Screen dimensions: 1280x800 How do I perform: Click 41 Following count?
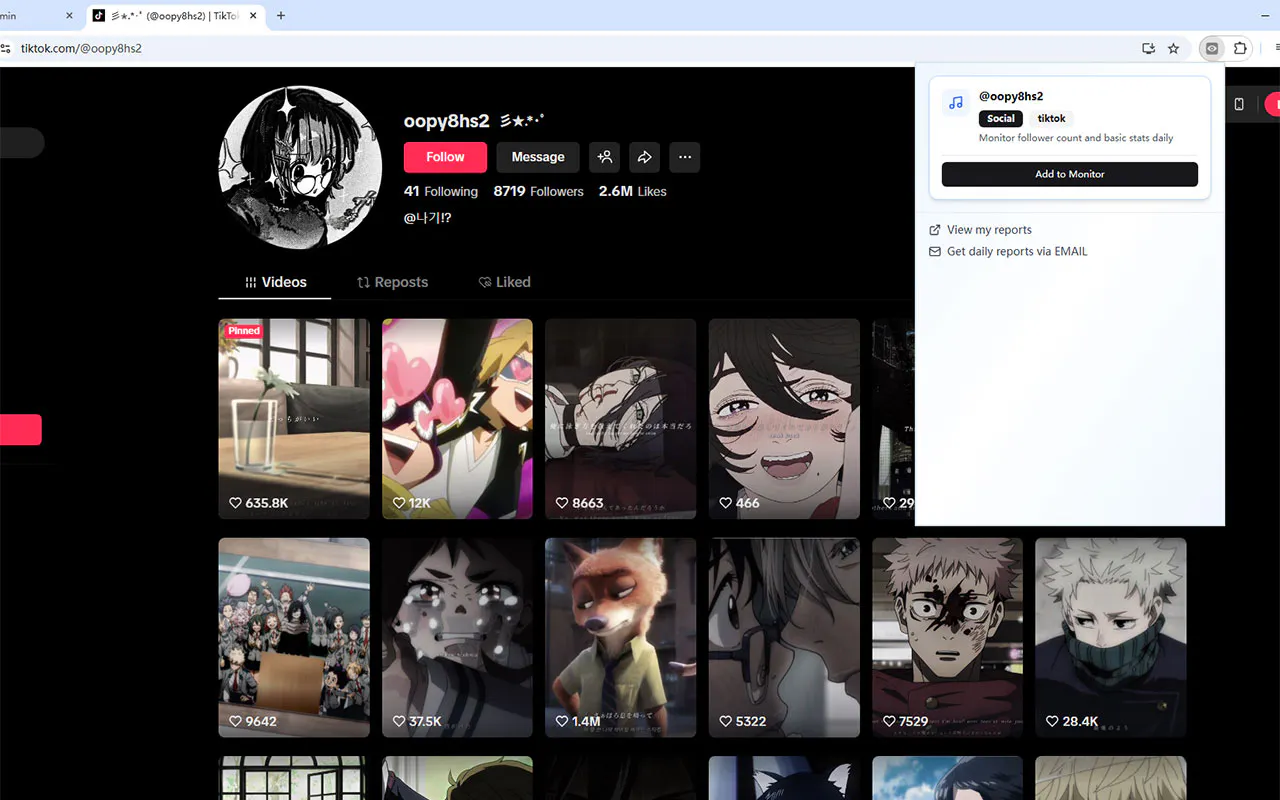point(441,191)
